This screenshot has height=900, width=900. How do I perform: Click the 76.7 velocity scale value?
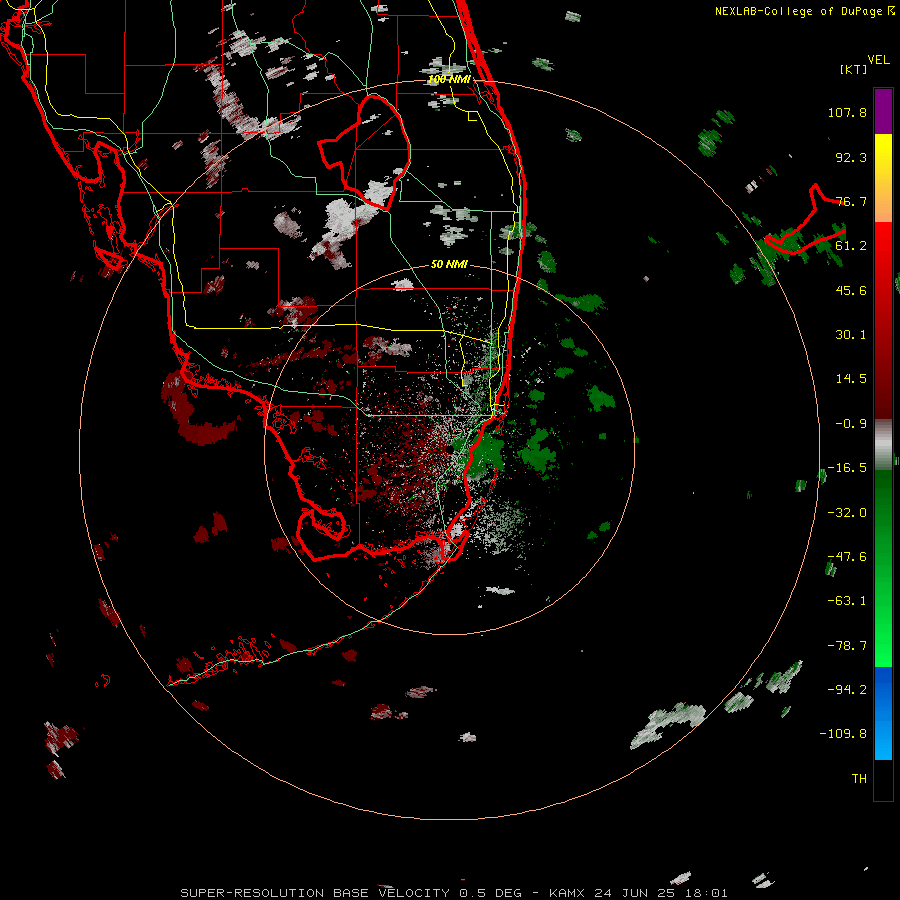coord(851,201)
